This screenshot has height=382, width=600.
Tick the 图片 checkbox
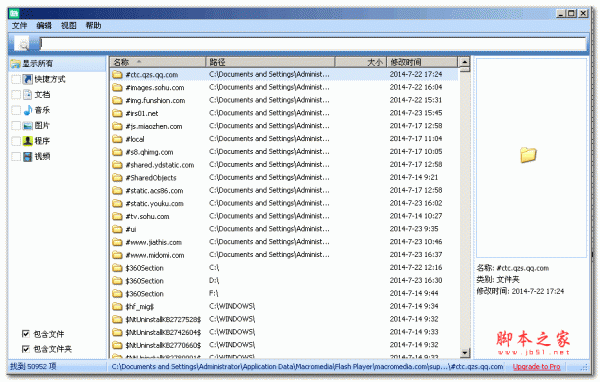16,126
